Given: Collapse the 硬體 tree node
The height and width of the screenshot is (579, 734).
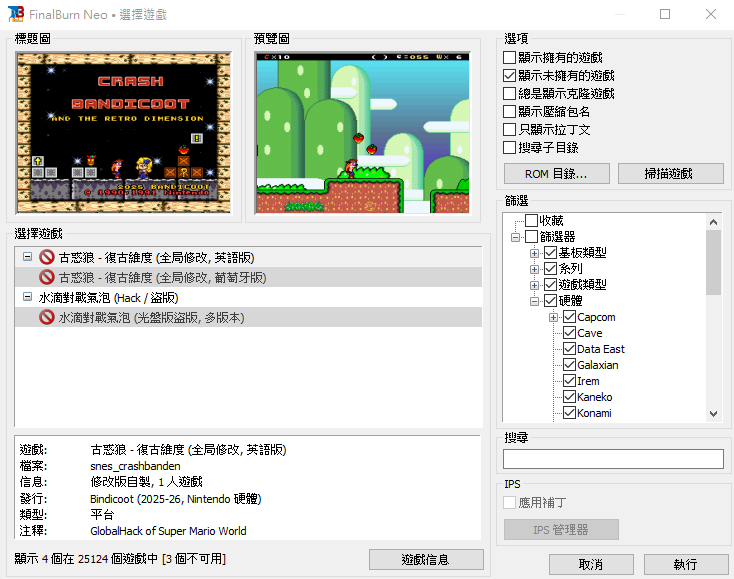Looking at the screenshot, I should click(534, 301).
